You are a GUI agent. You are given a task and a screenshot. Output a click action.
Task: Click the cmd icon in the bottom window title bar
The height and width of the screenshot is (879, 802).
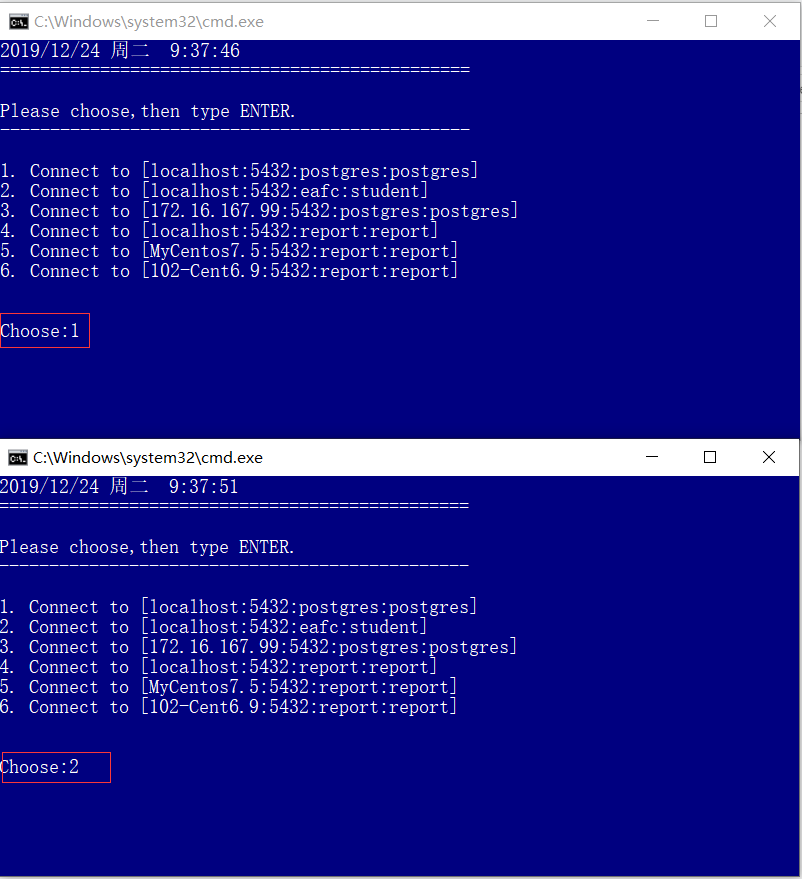[x=17, y=458]
